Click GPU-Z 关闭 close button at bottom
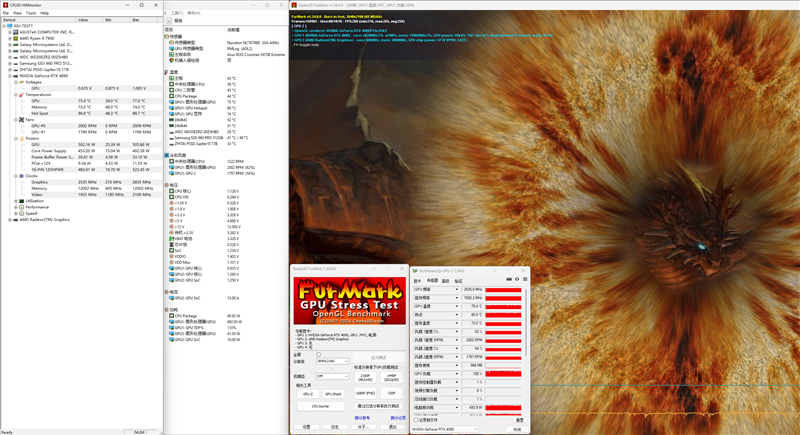The image size is (800, 435). [517, 429]
